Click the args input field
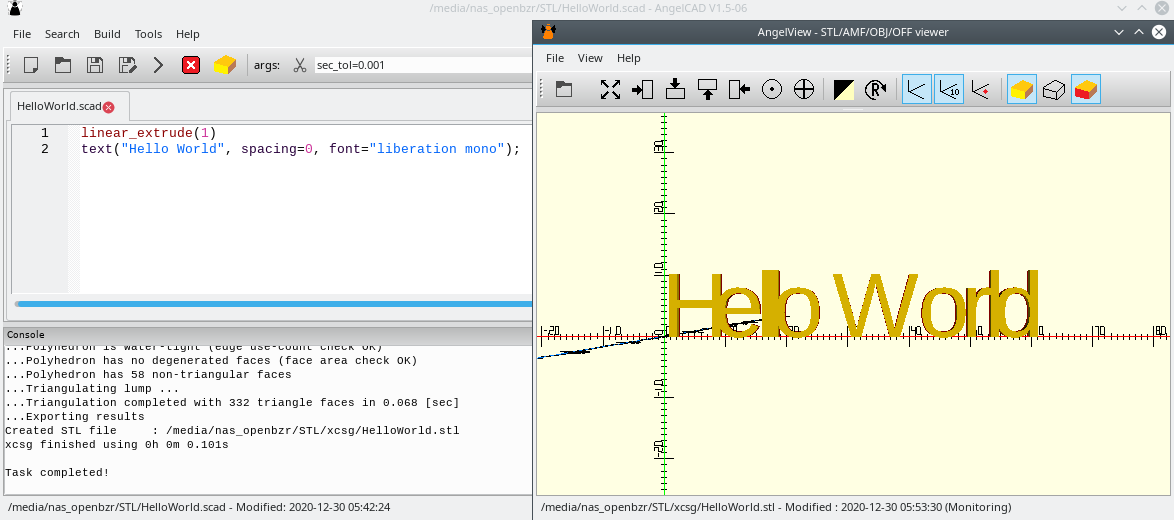Viewport: 1174px width, 520px height. click(420, 65)
